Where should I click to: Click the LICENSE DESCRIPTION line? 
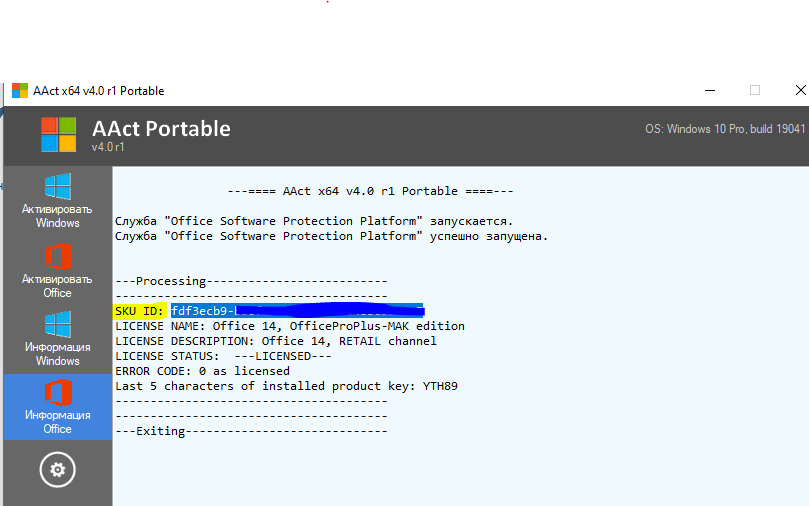tap(276, 341)
